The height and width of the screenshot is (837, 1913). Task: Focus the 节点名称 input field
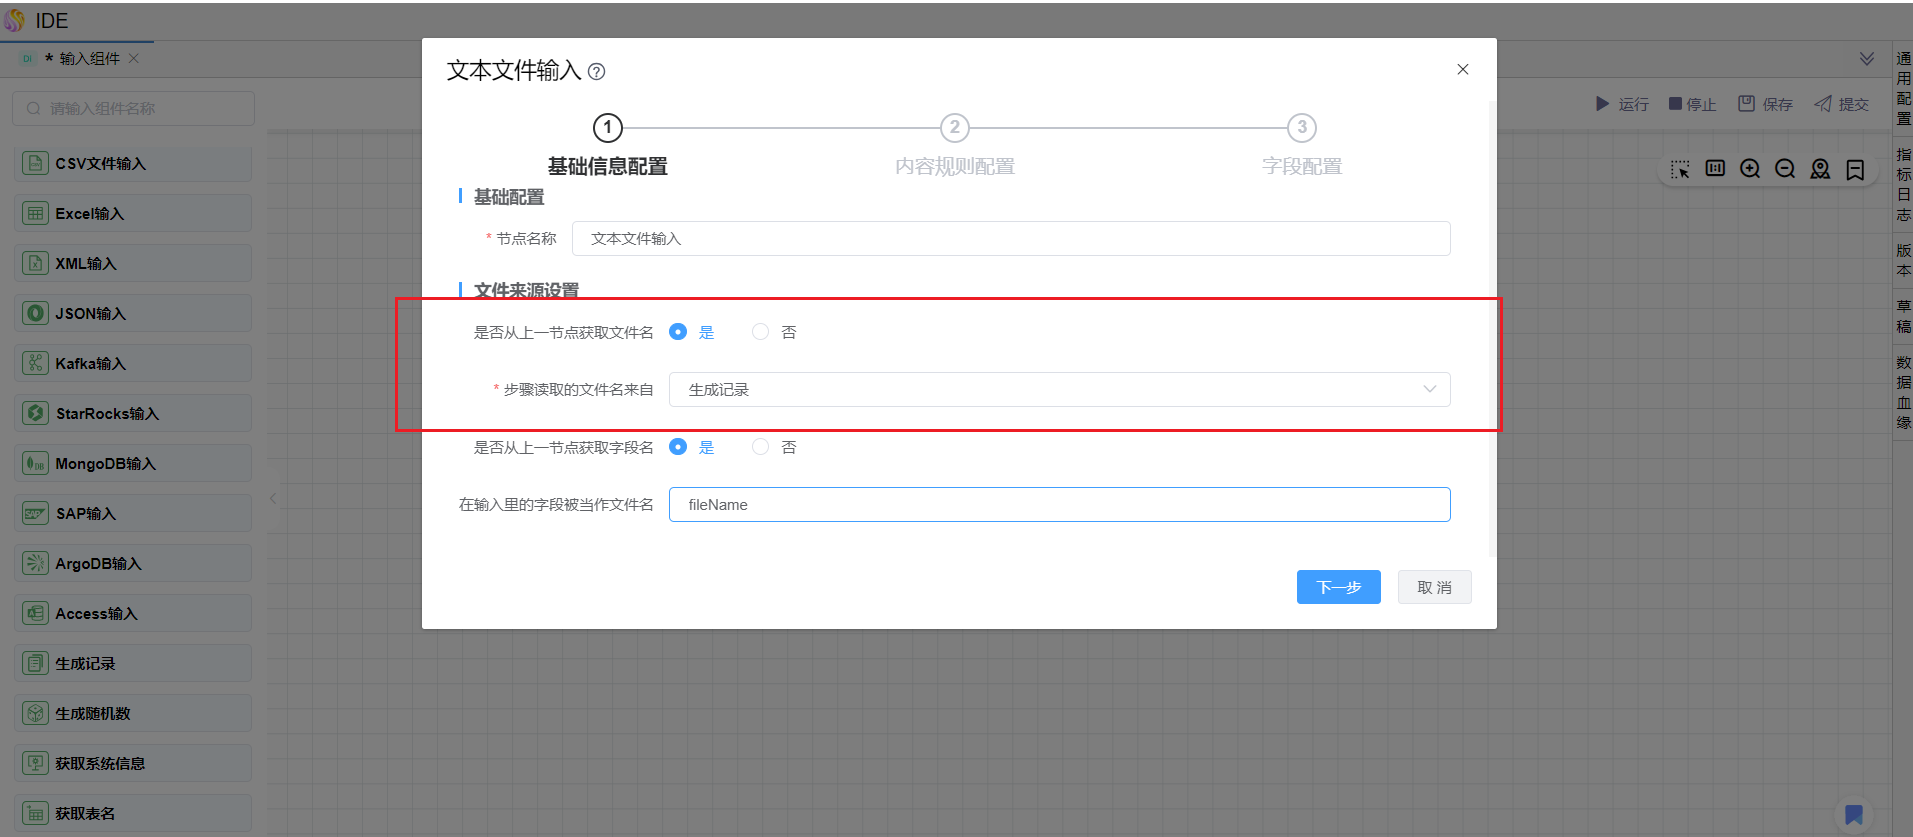tap(1011, 238)
